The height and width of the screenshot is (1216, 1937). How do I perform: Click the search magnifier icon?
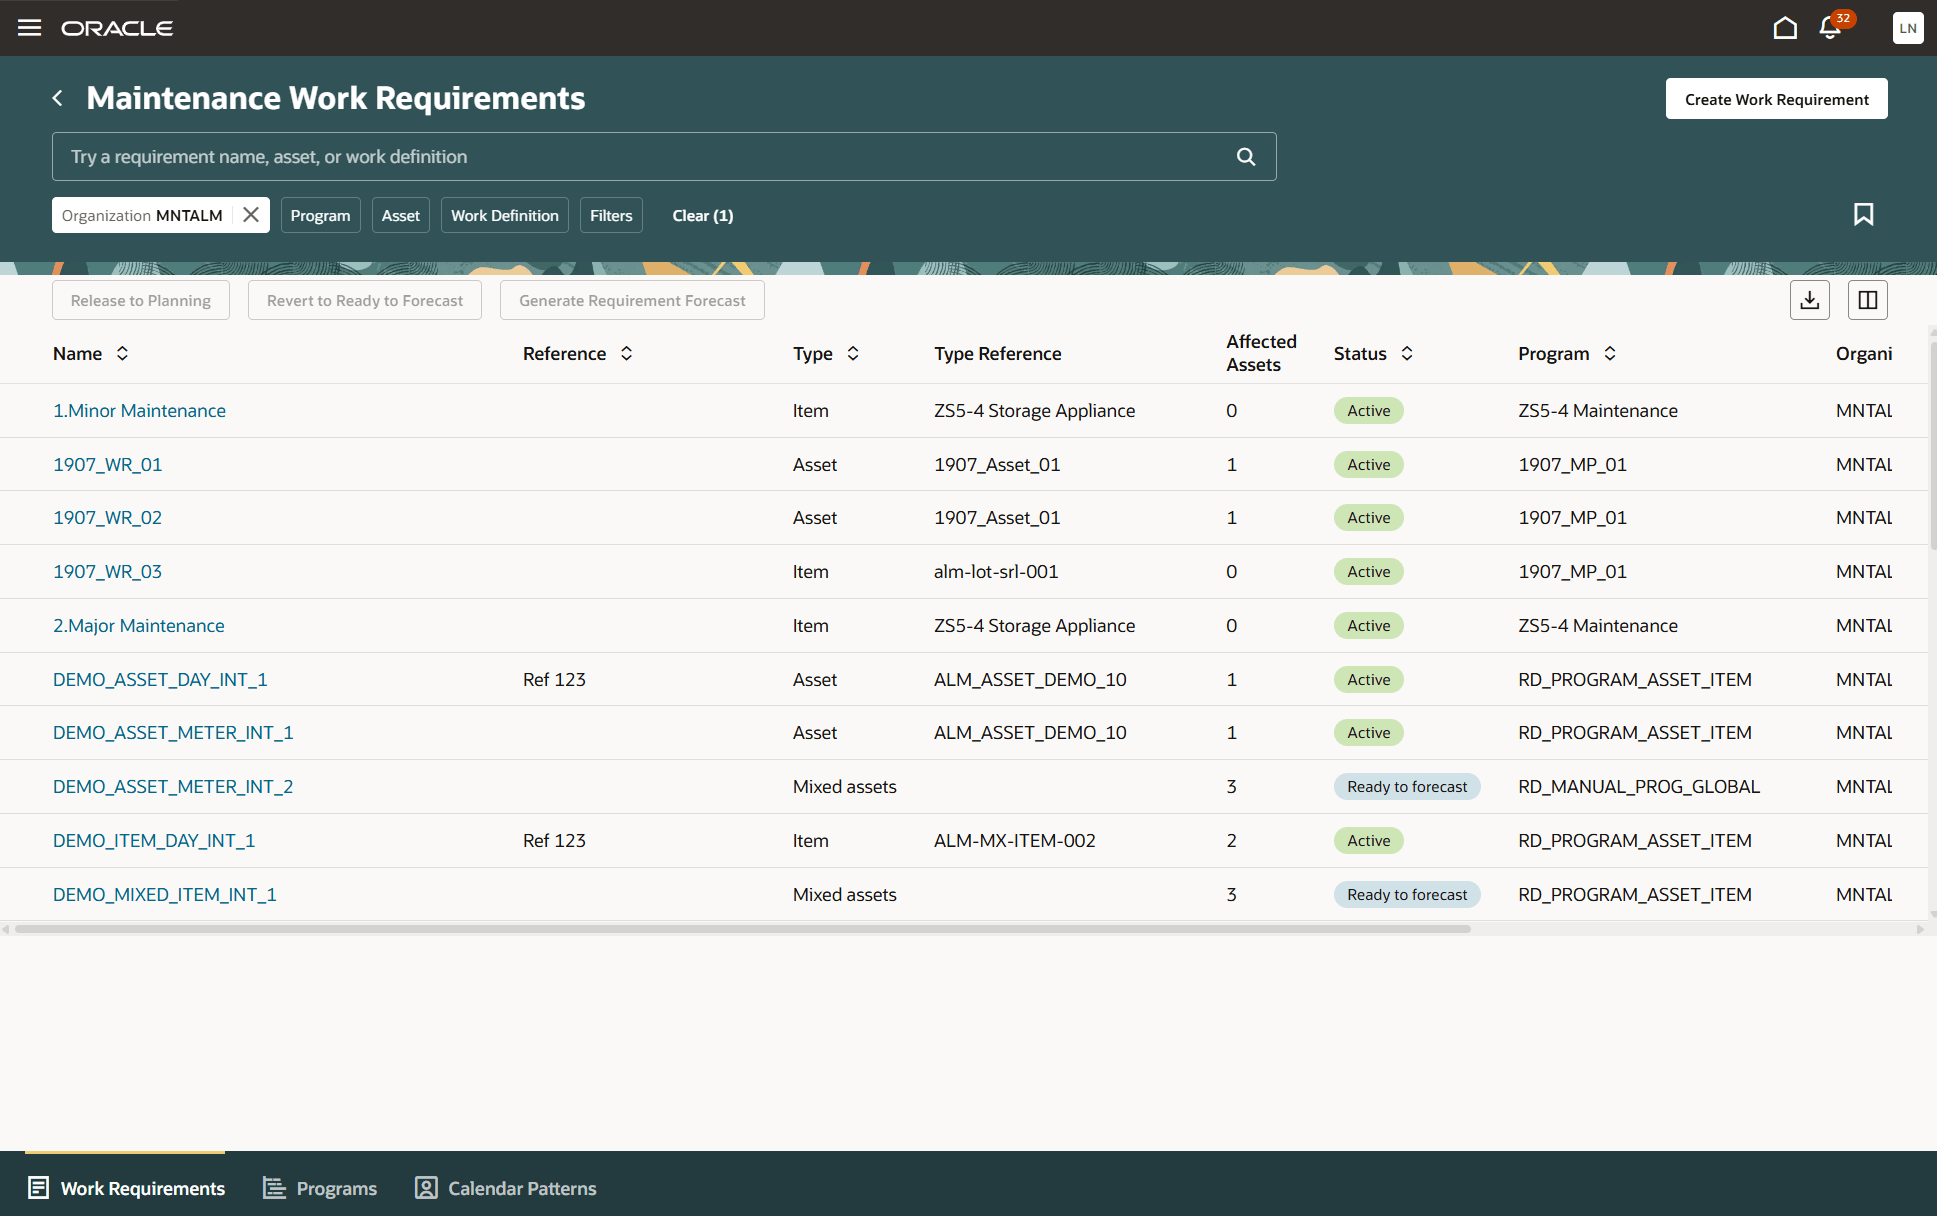point(1245,156)
